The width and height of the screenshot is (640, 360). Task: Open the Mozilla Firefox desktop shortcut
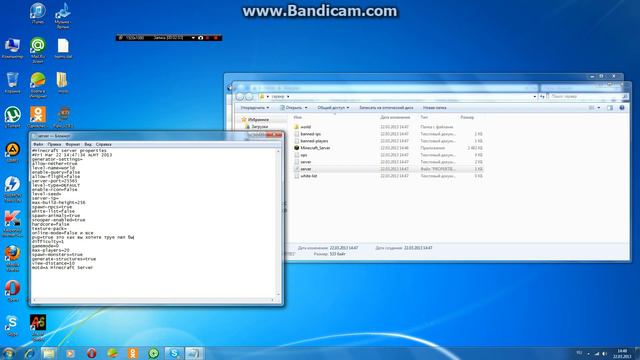(x=12, y=258)
